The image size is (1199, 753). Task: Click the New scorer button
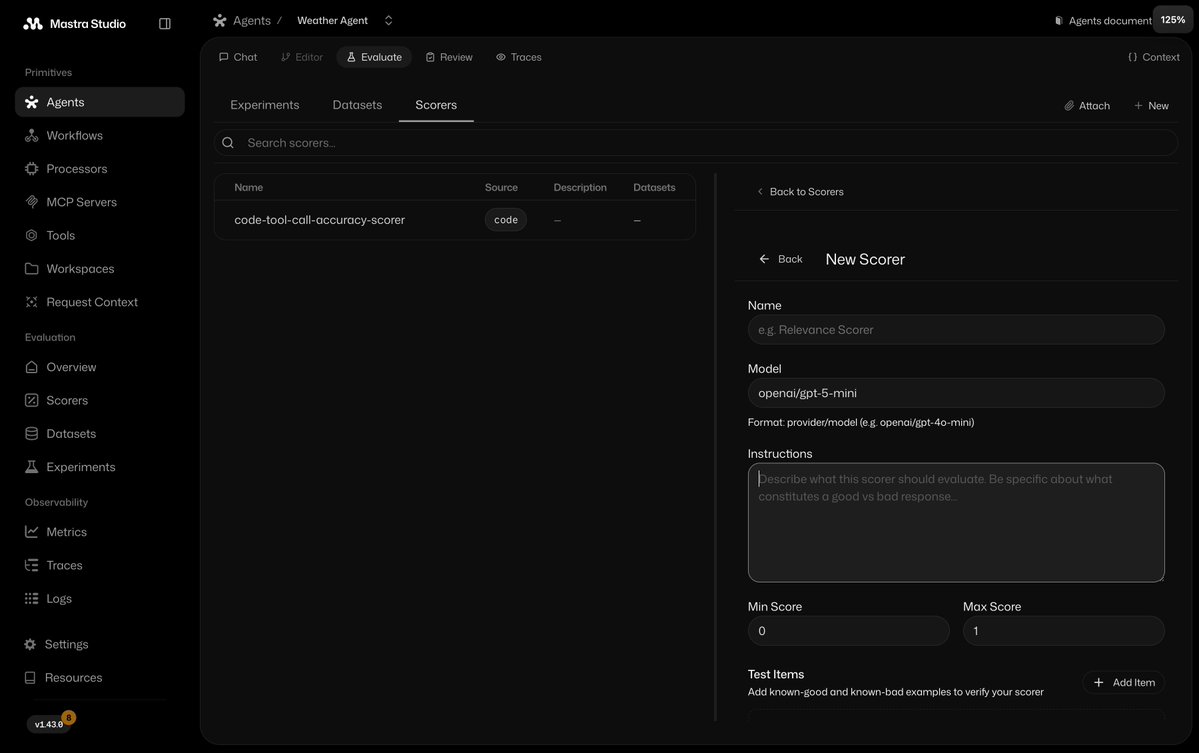pos(1151,105)
